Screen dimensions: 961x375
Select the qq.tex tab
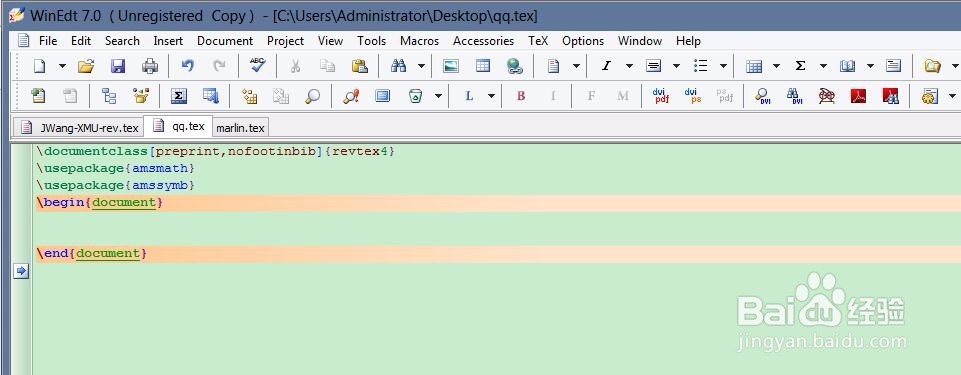(x=178, y=126)
